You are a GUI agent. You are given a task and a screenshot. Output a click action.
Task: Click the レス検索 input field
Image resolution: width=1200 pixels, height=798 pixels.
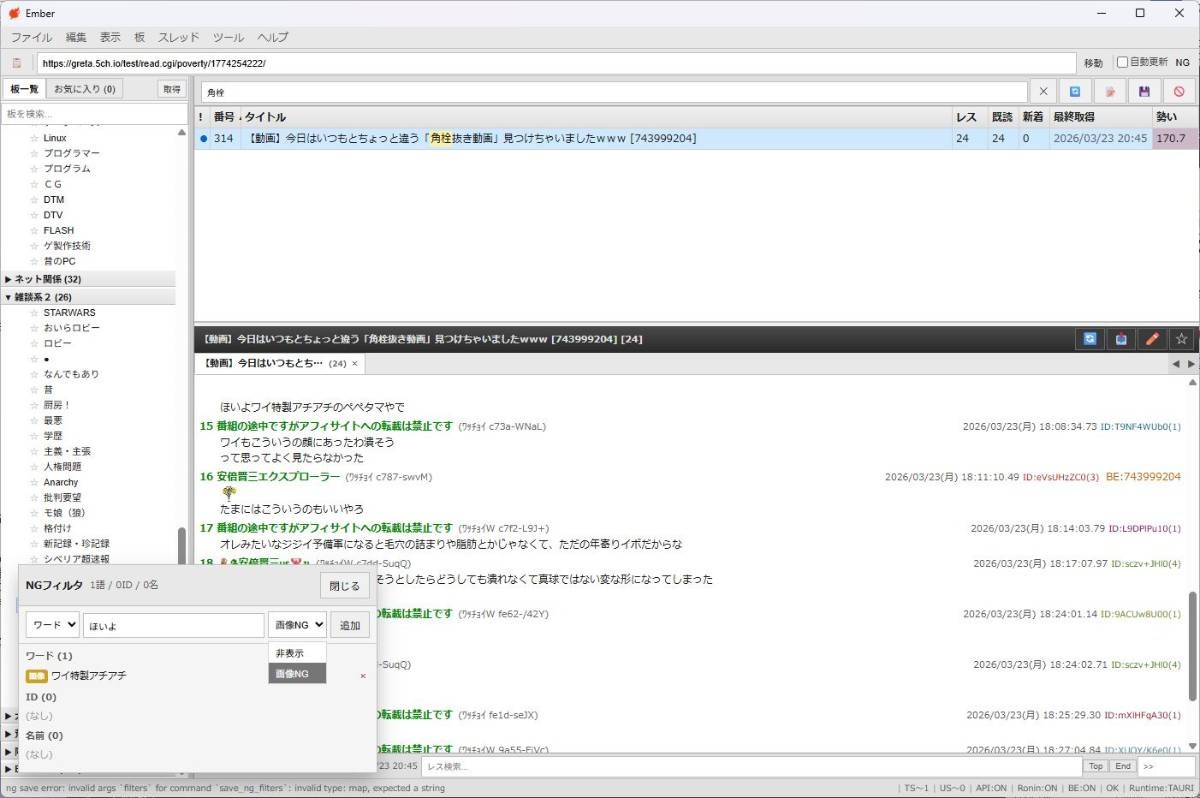[750, 766]
